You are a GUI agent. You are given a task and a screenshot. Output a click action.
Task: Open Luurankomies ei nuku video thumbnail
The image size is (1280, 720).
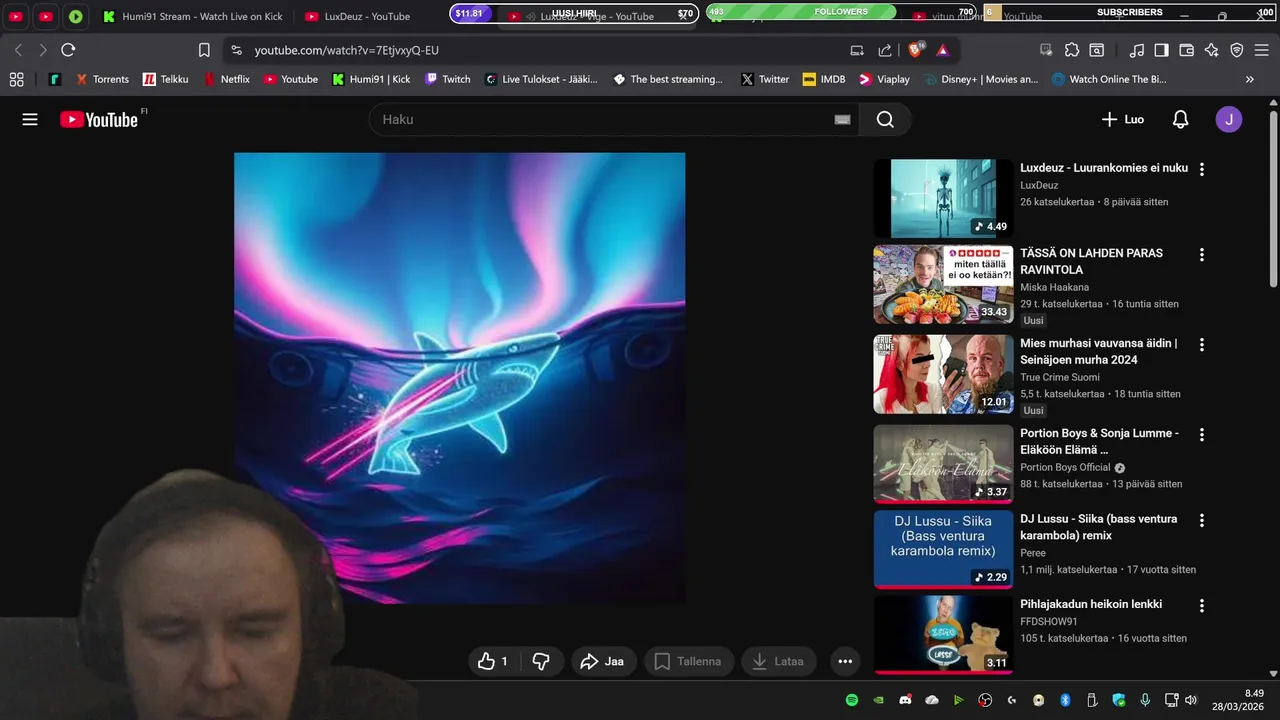pos(943,198)
